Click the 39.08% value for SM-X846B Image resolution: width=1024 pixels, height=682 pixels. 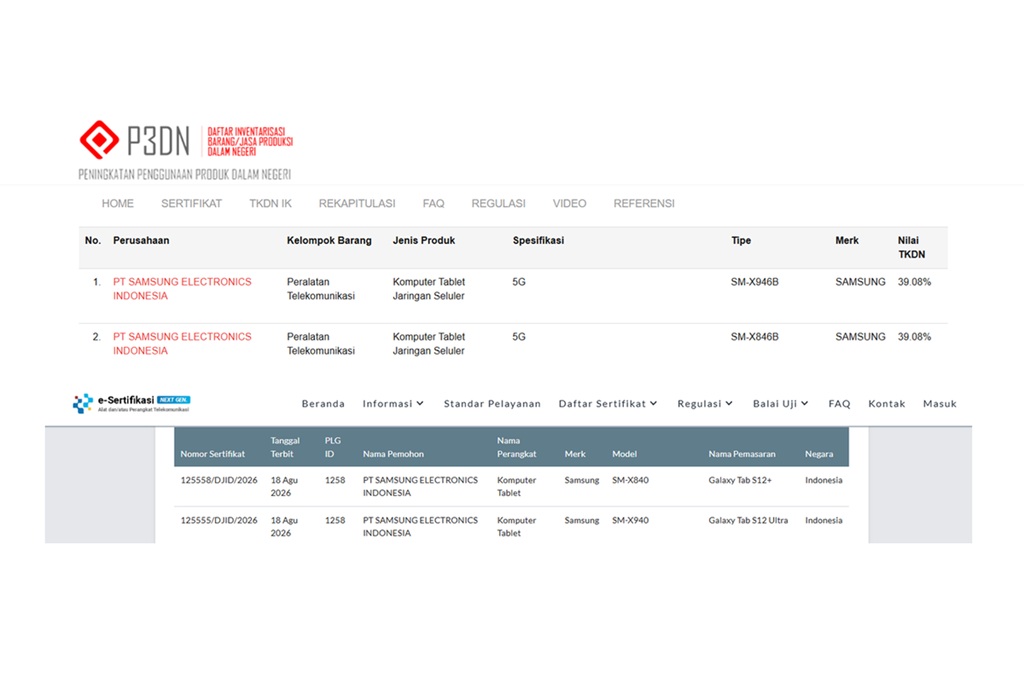(914, 337)
